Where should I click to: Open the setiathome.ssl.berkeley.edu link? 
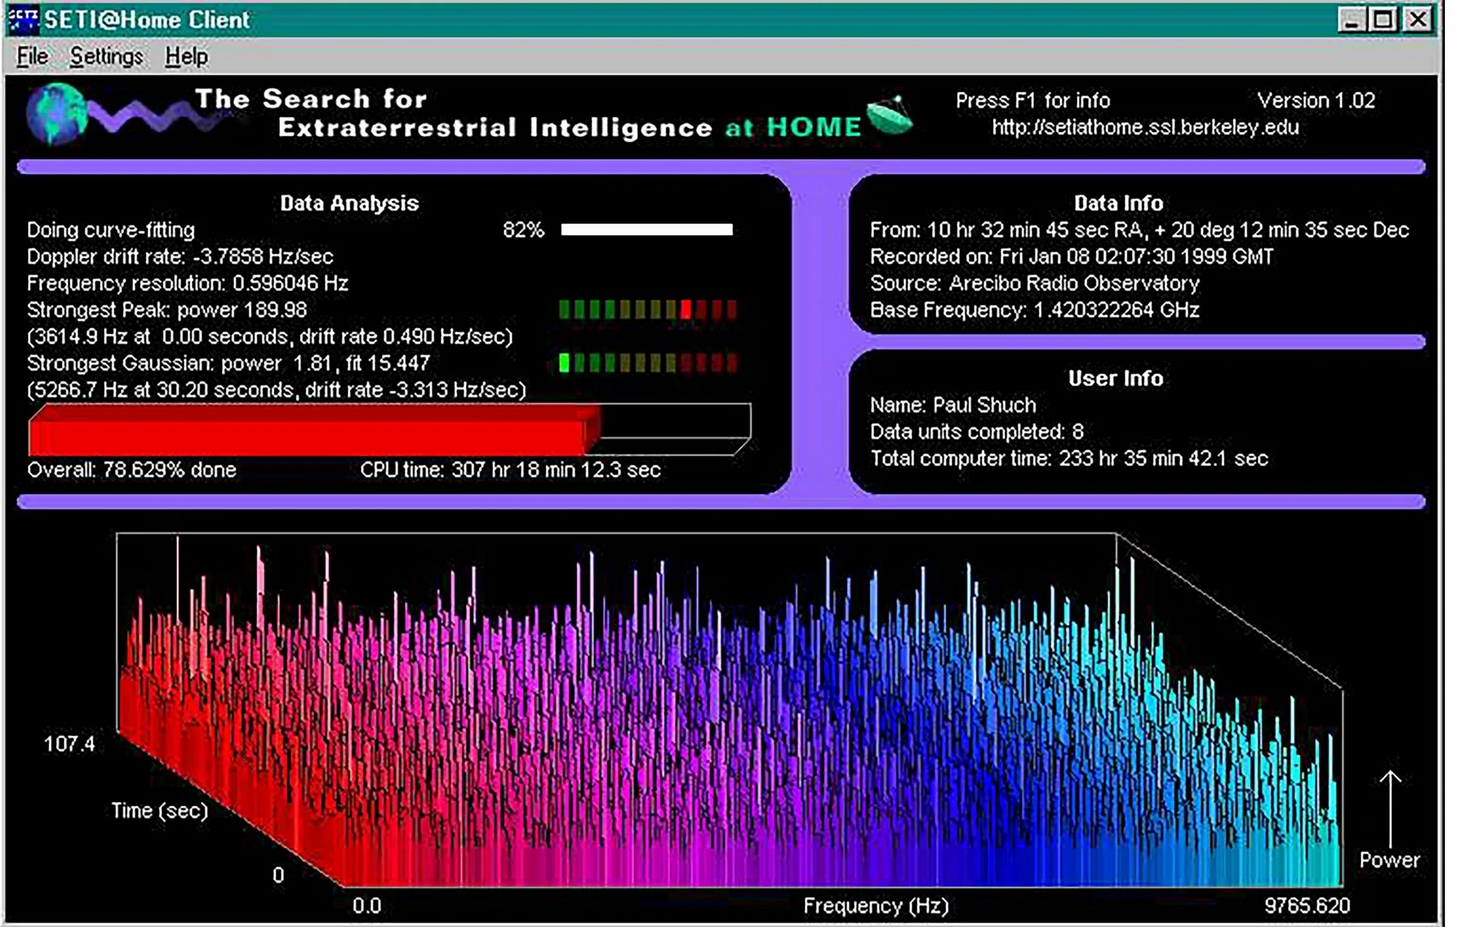point(1145,127)
